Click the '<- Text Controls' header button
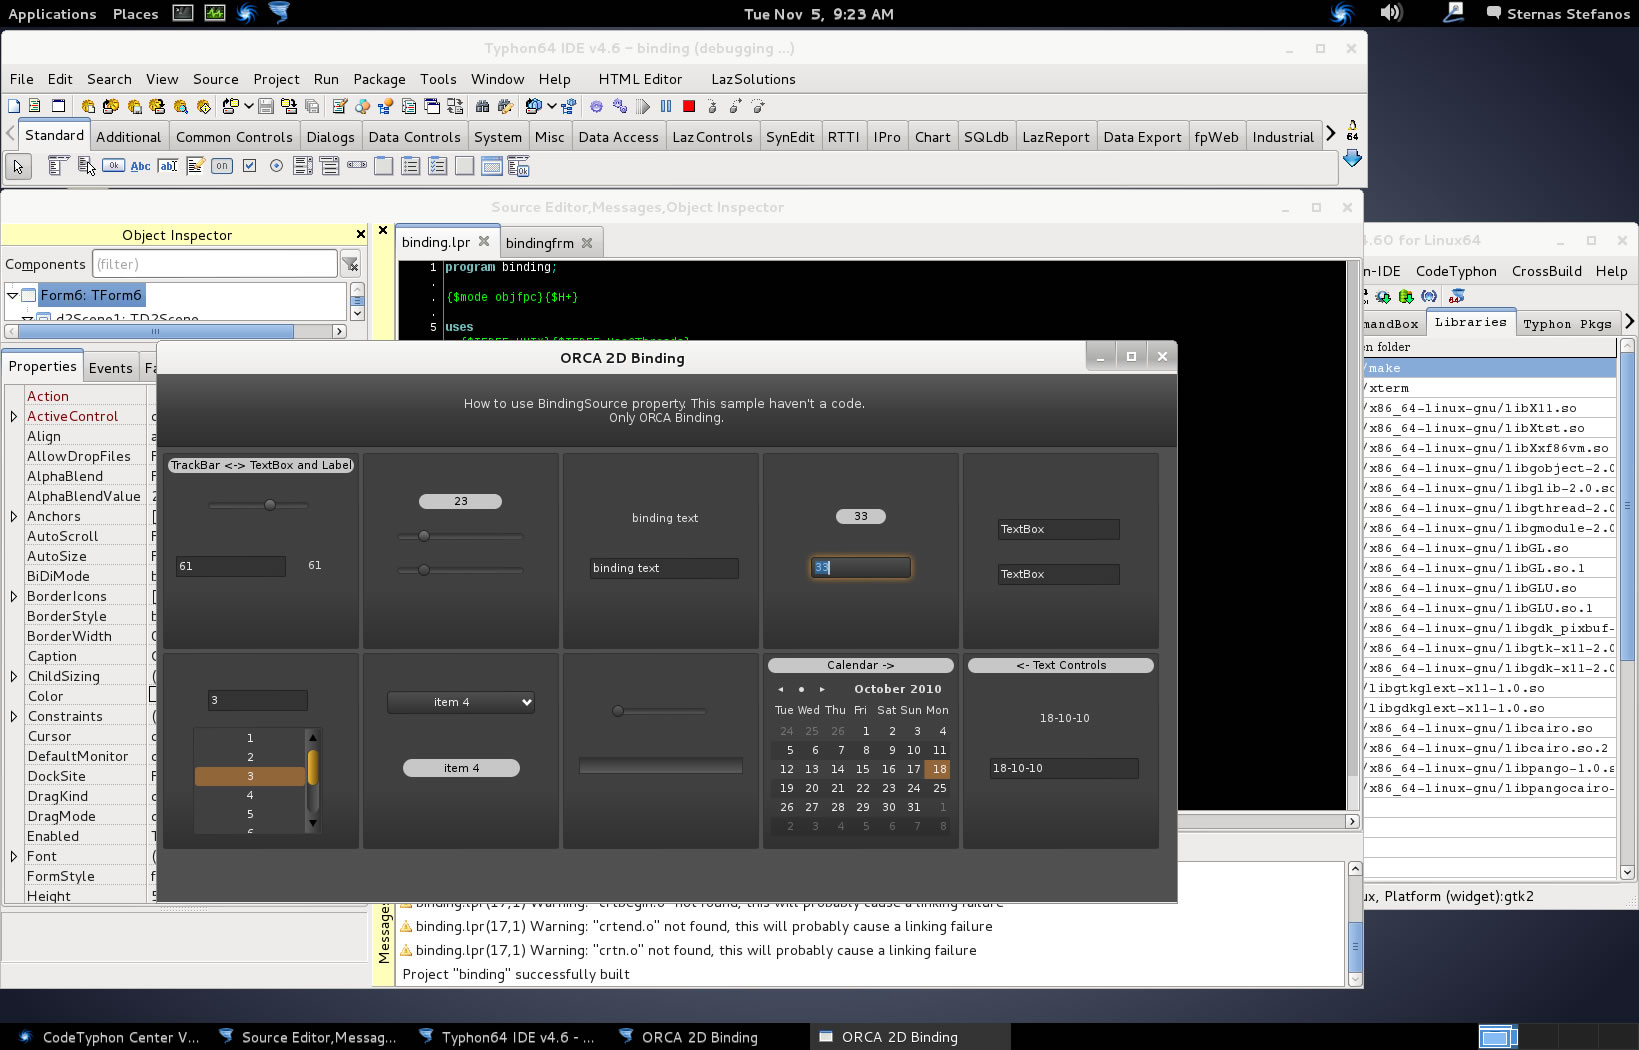Screen dimensions: 1639x1050 1060,665
